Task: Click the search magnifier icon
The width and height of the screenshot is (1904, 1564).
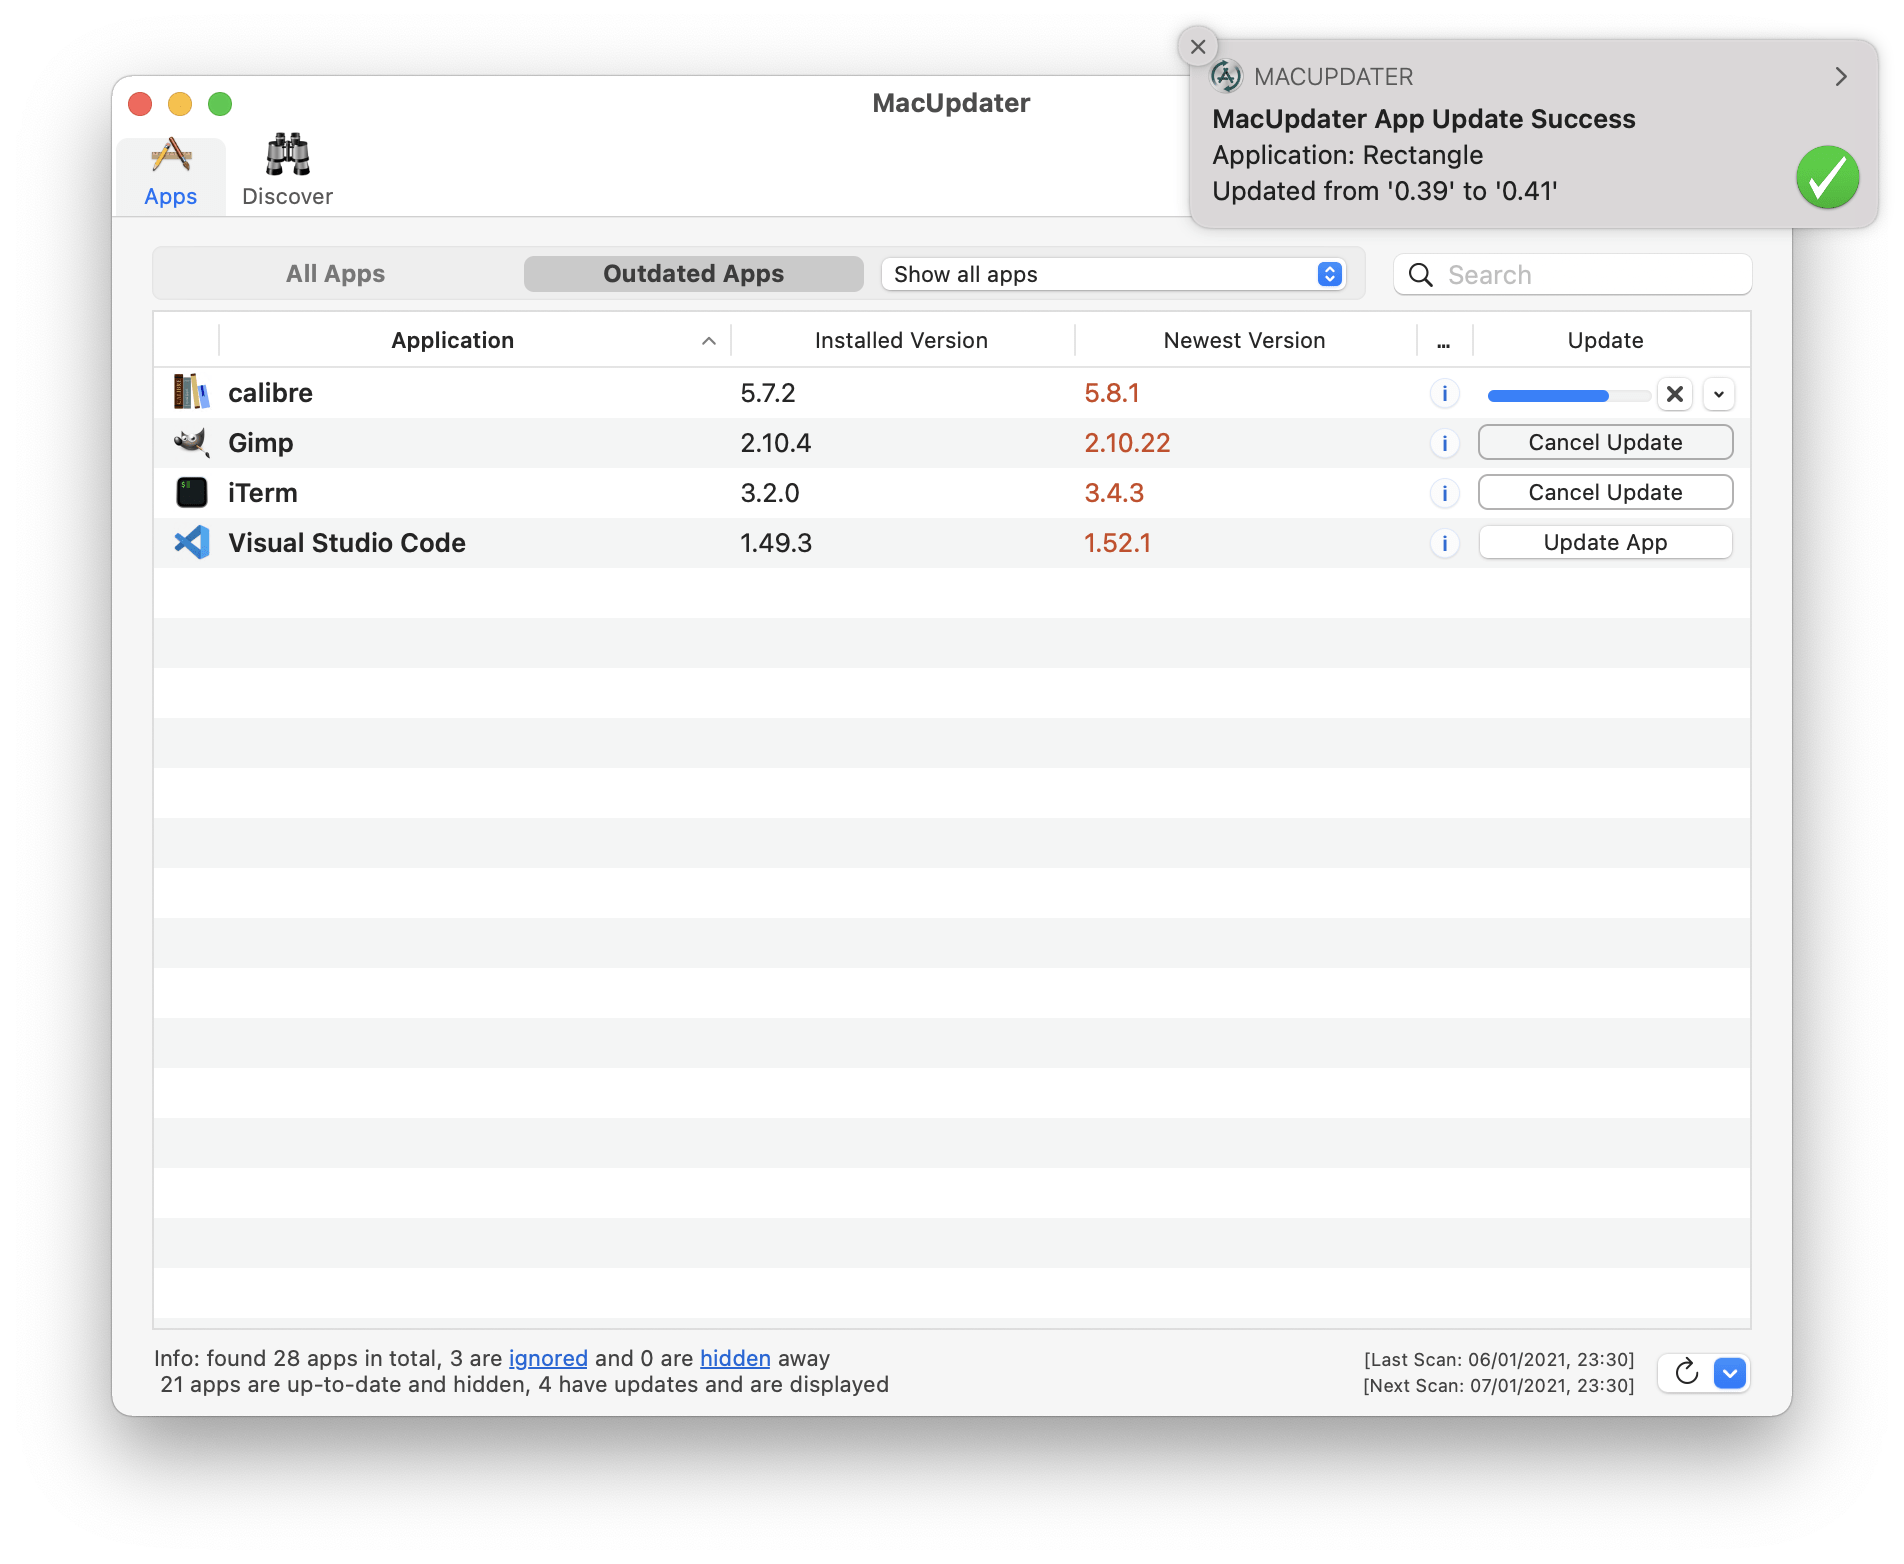Action: click(1420, 275)
